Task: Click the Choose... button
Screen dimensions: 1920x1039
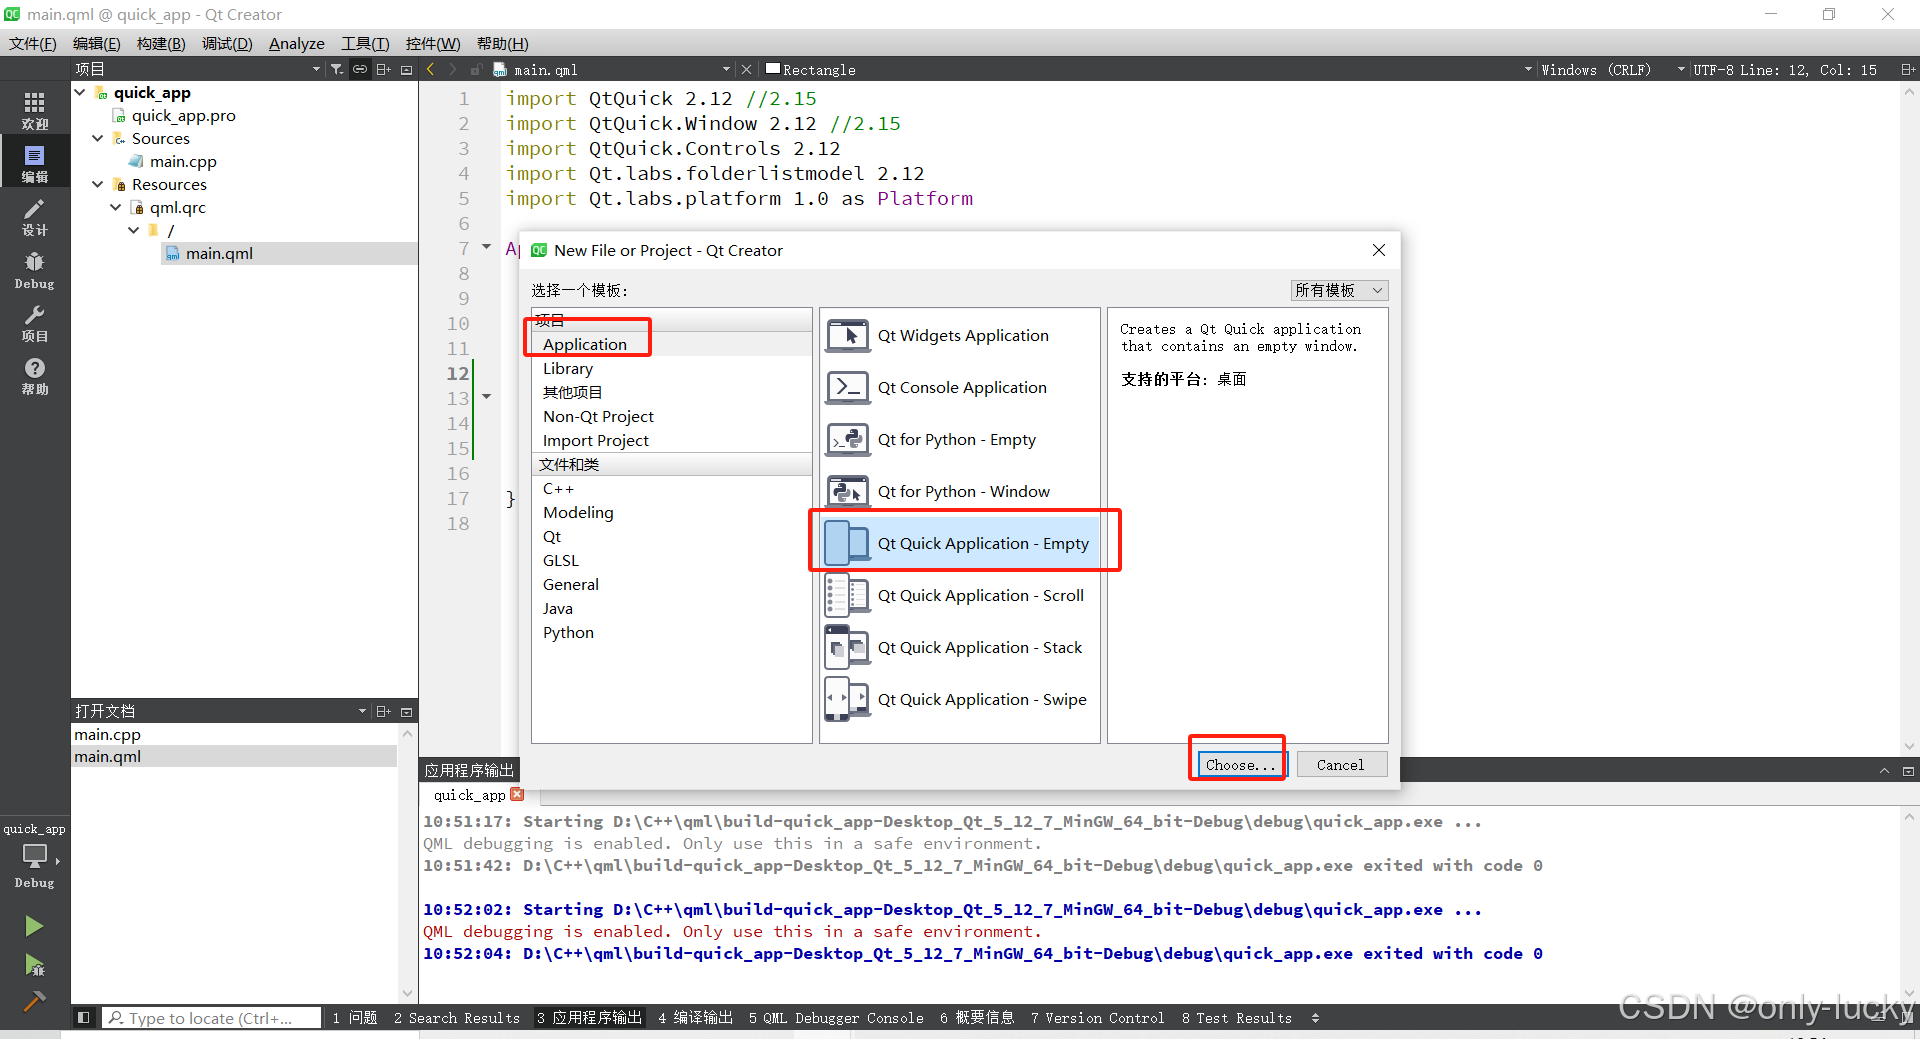Action: click(1240, 764)
